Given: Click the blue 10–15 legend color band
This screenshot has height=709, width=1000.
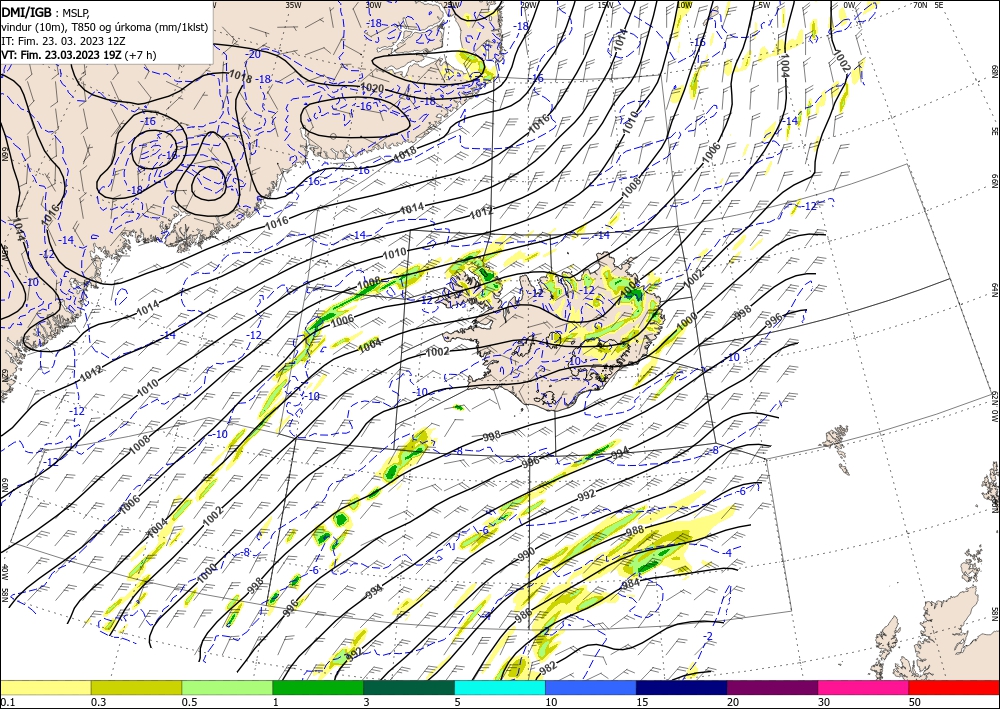Looking at the screenshot, I should pyautogui.click(x=591, y=687).
